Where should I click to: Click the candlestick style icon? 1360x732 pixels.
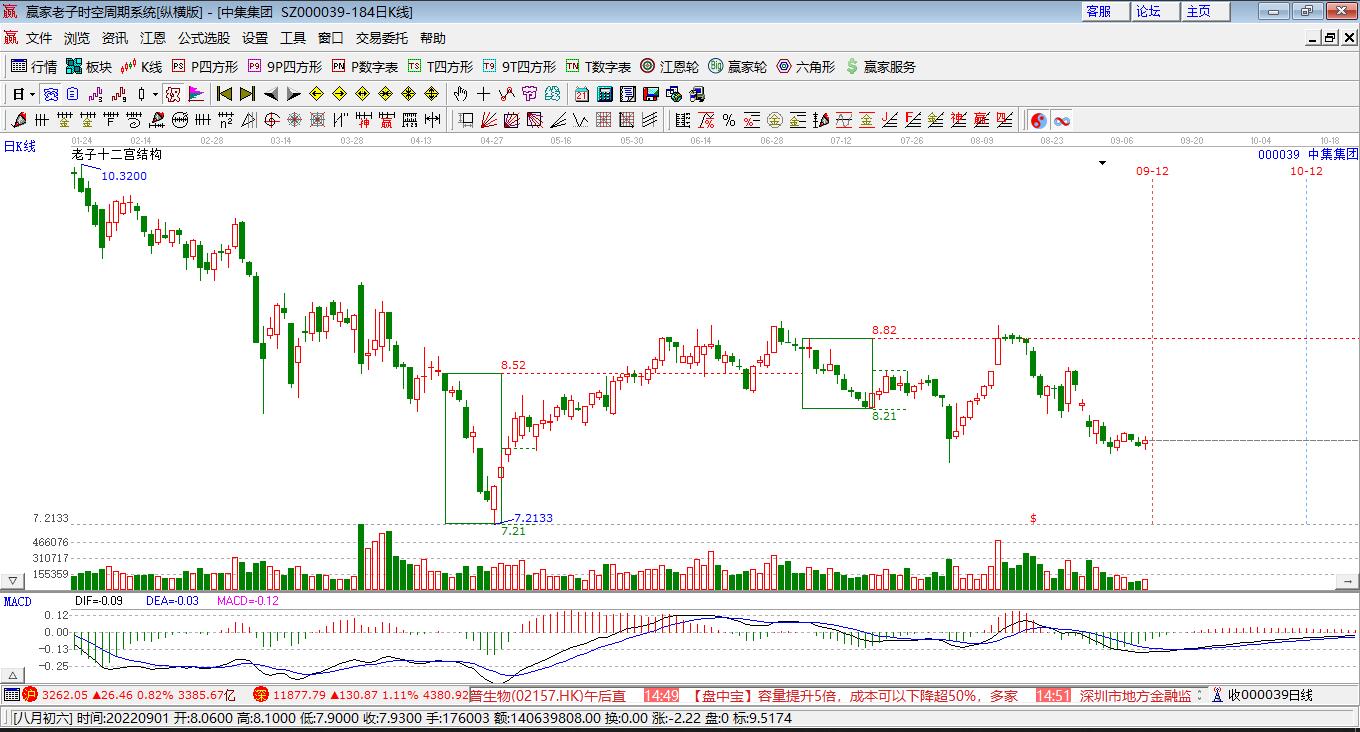(142, 94)
